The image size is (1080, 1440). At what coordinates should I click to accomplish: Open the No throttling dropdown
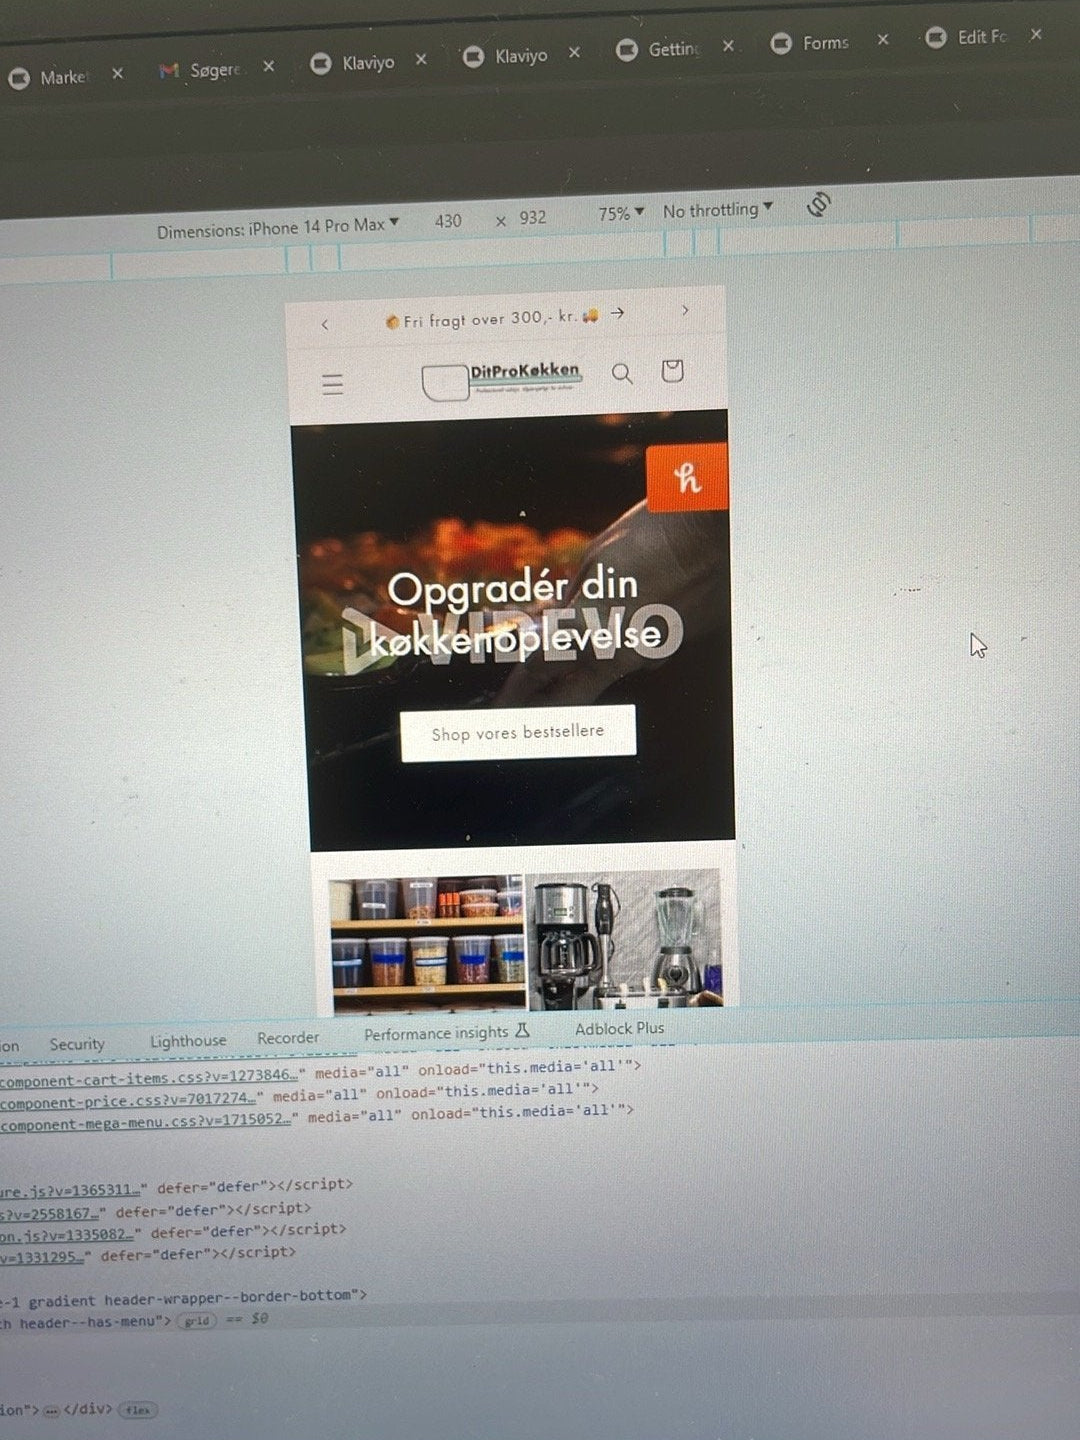click(718, 210)
